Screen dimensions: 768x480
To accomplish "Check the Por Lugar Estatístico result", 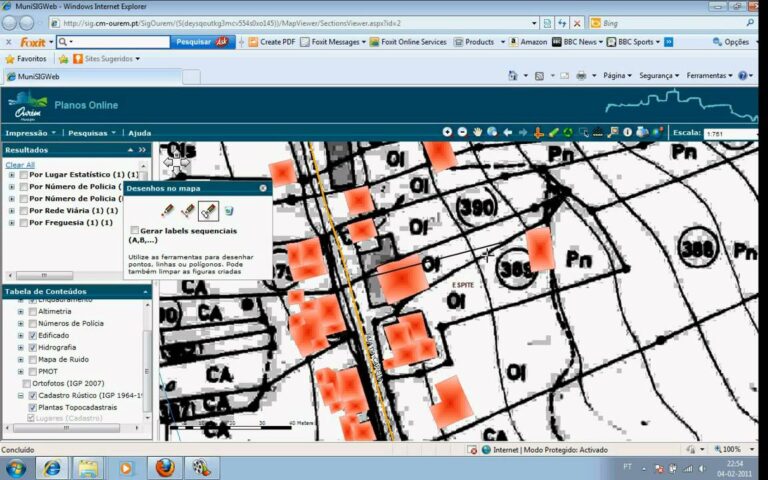I will (x=24, y=175).
